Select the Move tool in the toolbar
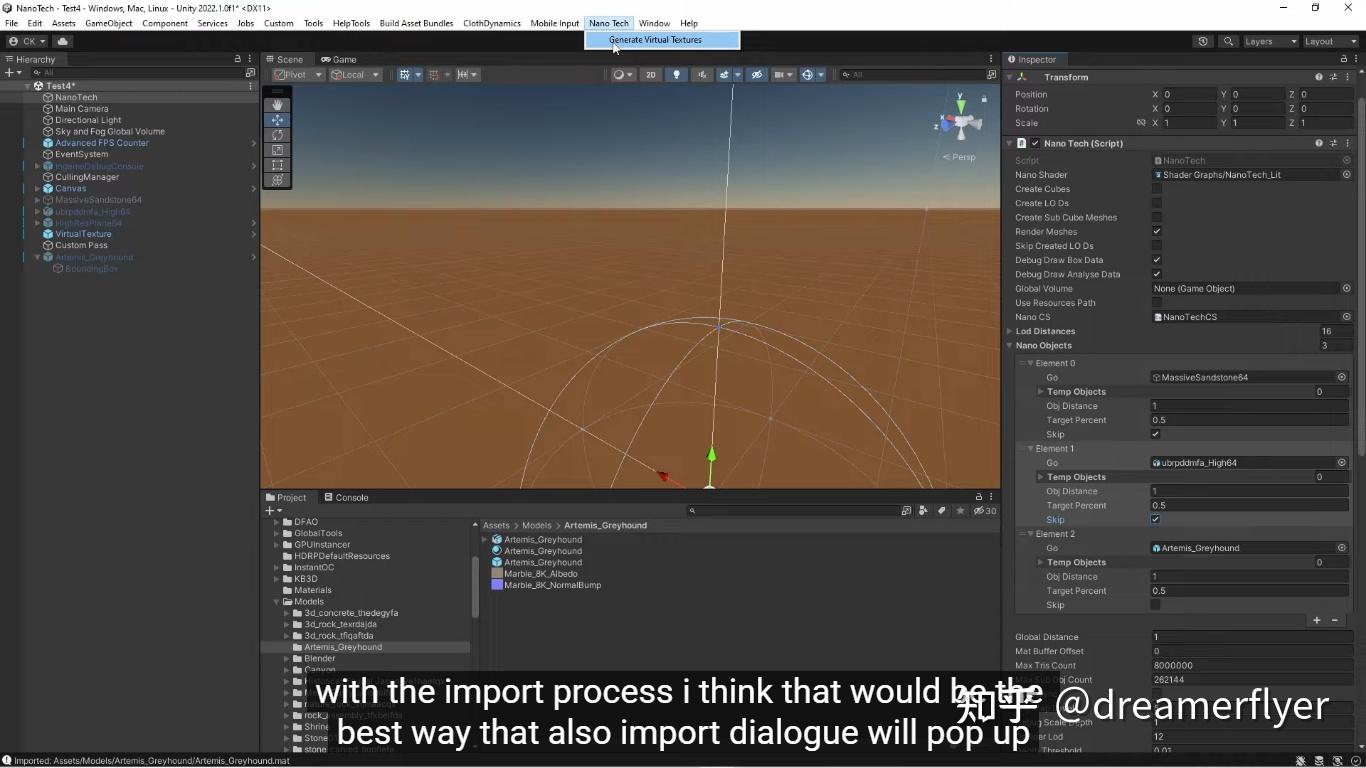The width and height of the screenshot is (1366, 768). (x=277, y=120)
